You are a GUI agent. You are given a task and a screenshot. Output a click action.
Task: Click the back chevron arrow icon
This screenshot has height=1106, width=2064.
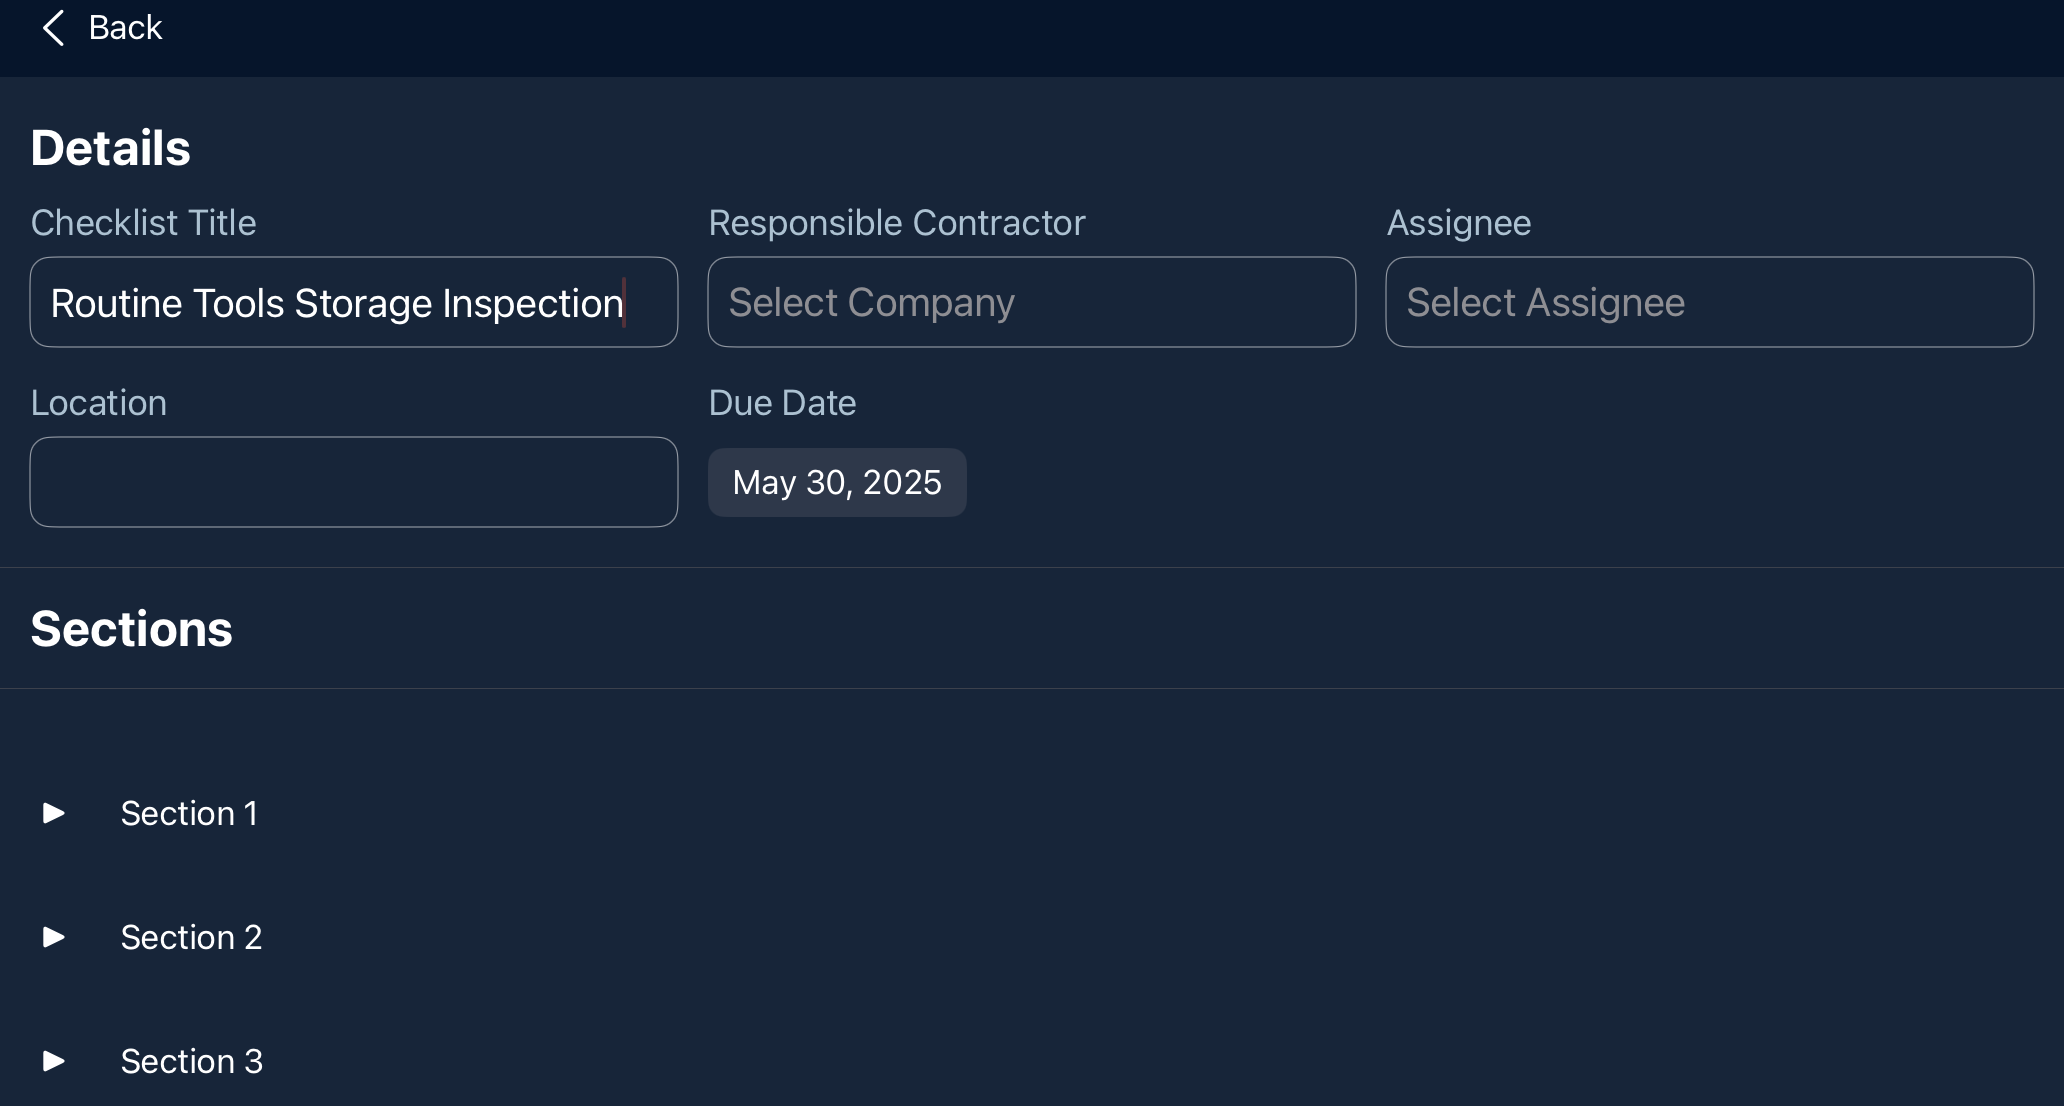tap(53, 28)
